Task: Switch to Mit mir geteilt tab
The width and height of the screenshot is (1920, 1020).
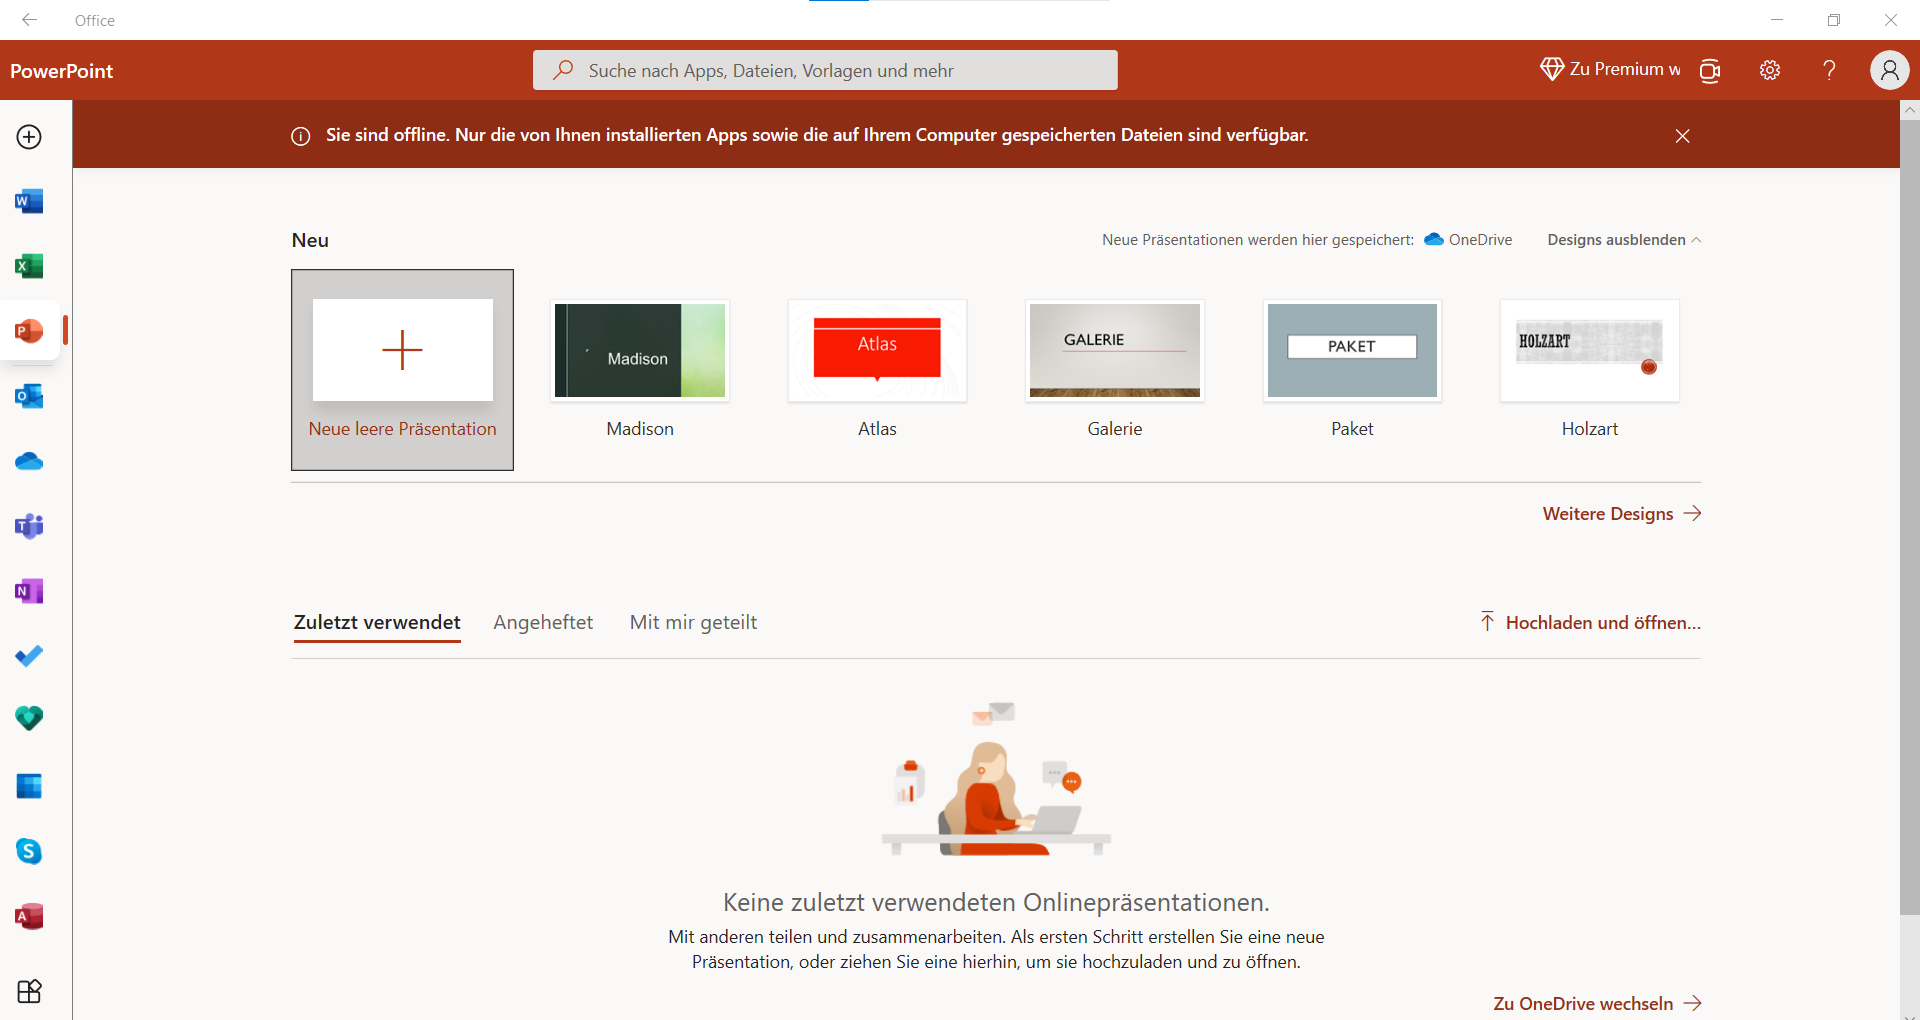Action: (x=693, y=623)
